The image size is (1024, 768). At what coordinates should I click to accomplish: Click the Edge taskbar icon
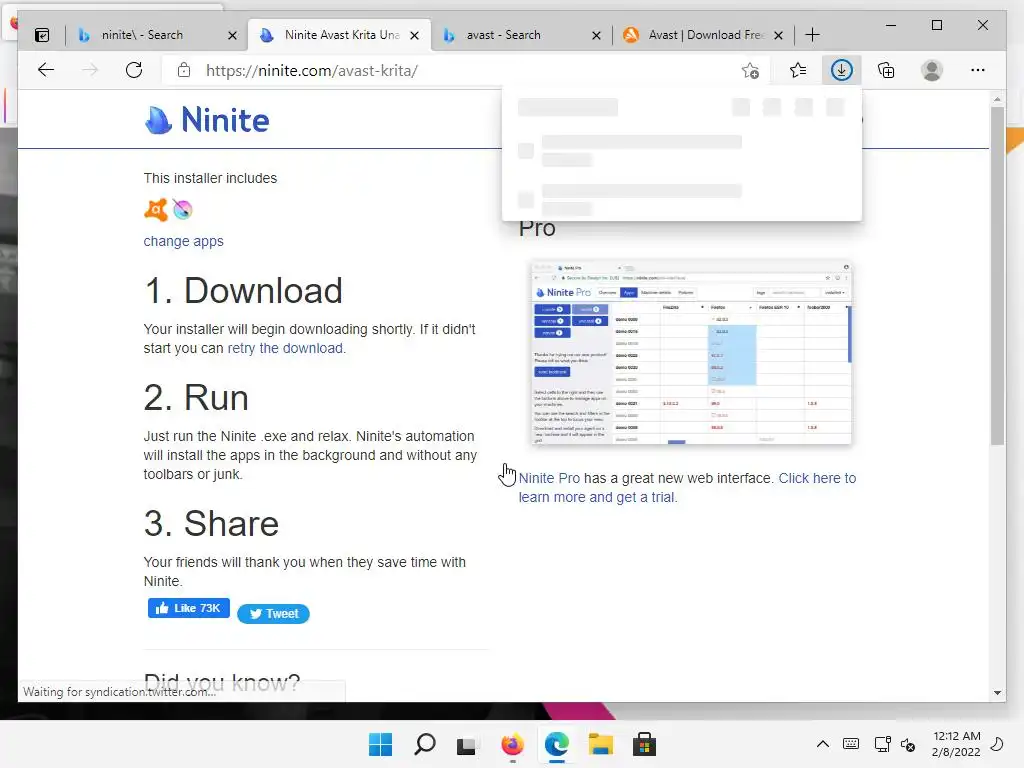(x=556, y=744)
